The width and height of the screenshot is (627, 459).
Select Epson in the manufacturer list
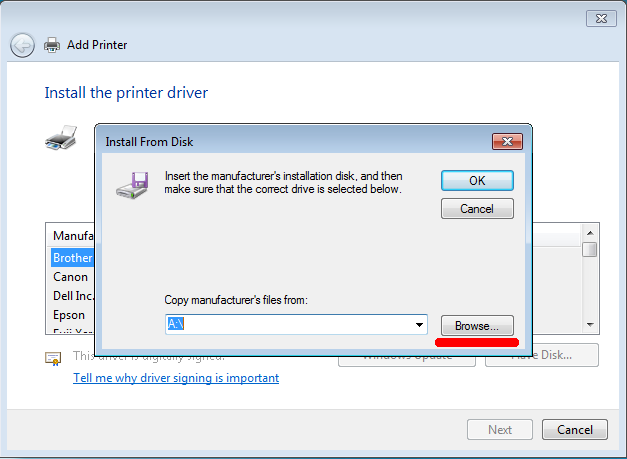point(69,315)
